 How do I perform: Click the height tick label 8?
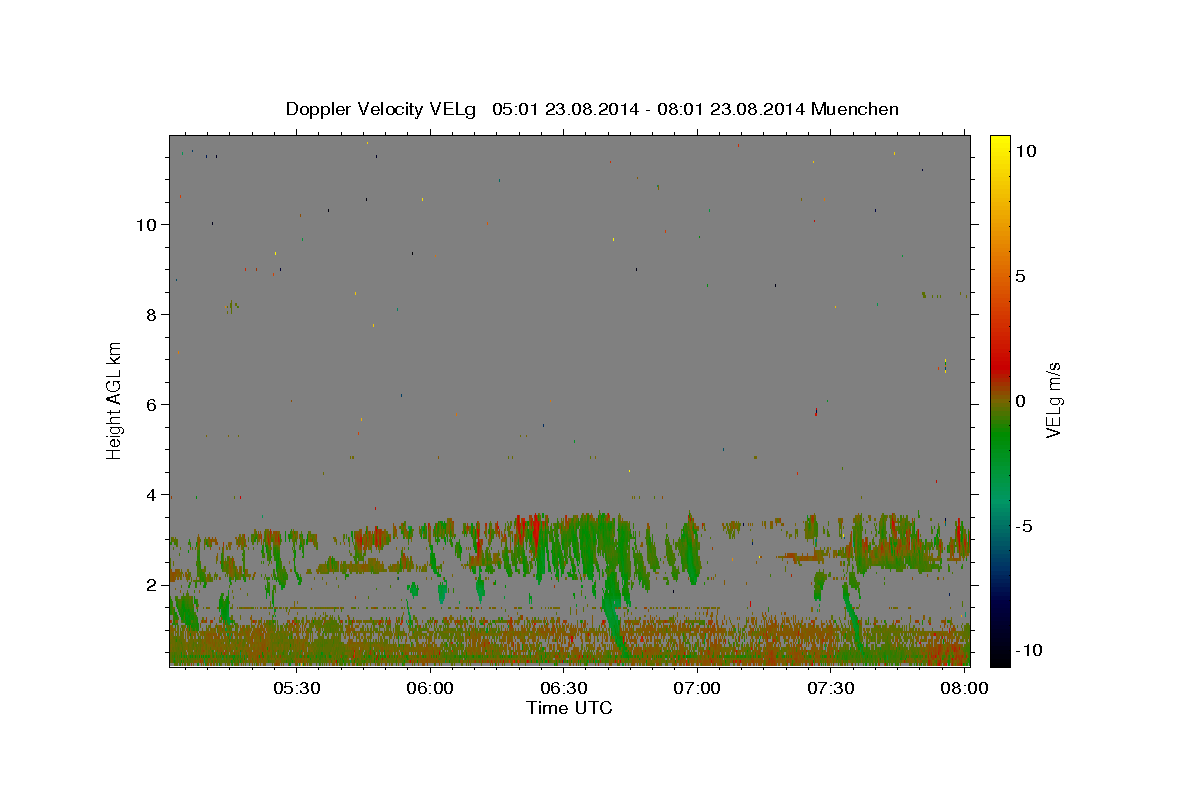click(x=152, y=314)
